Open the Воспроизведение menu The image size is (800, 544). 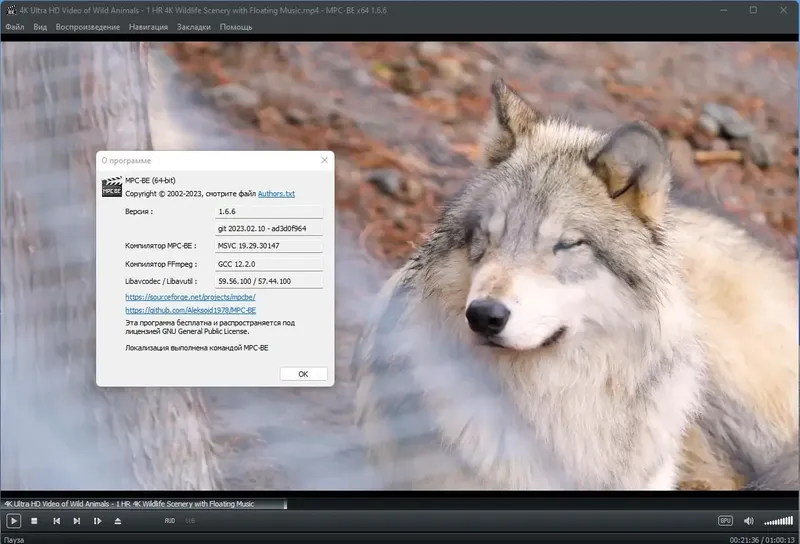pos(86,27)
